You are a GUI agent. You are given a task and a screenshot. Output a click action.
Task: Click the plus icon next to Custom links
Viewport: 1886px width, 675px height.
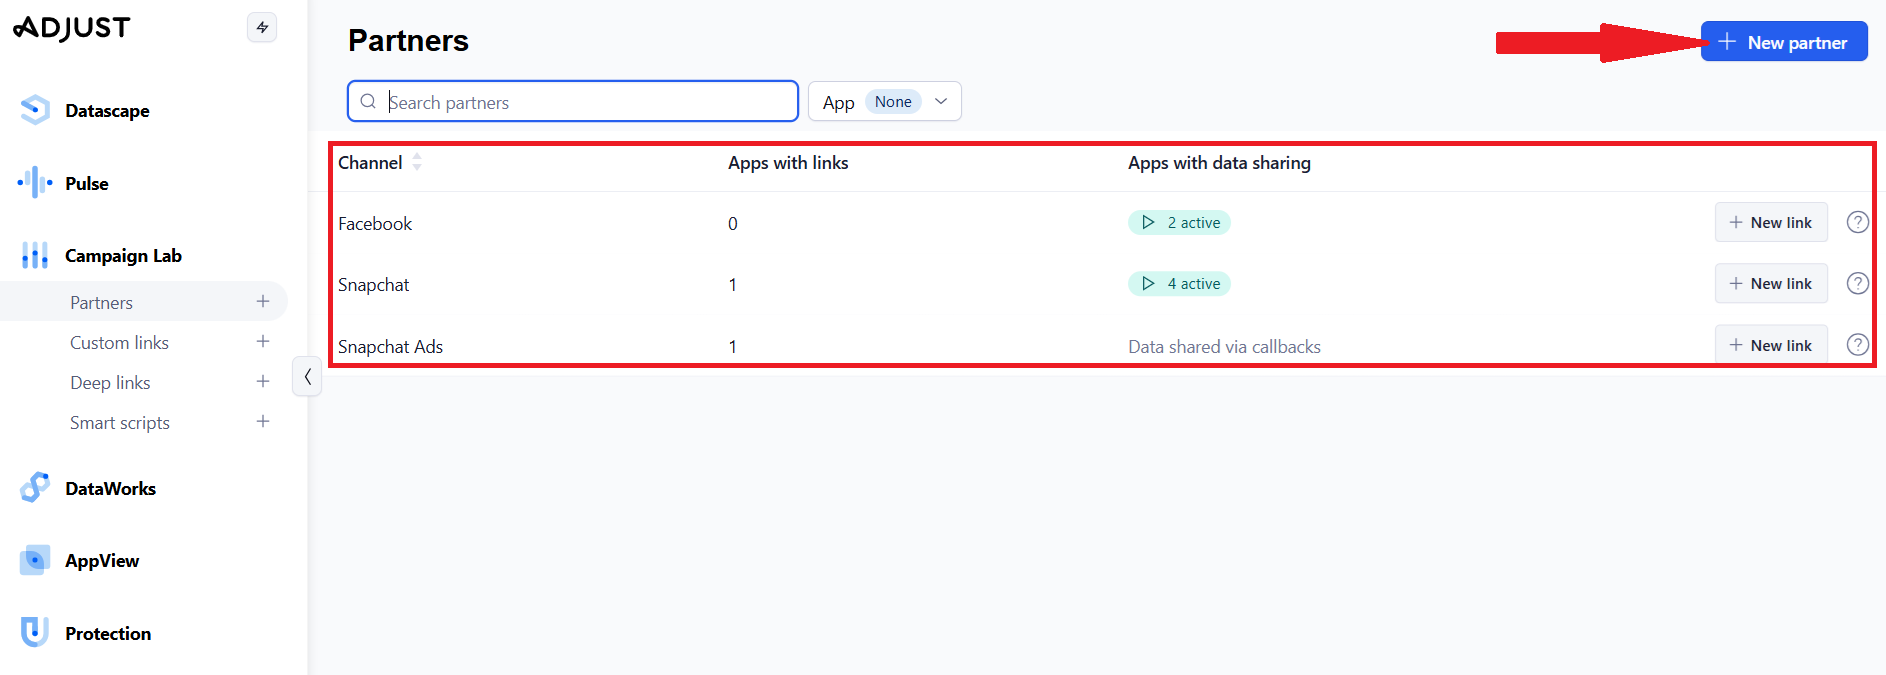(x=263, y=342)
